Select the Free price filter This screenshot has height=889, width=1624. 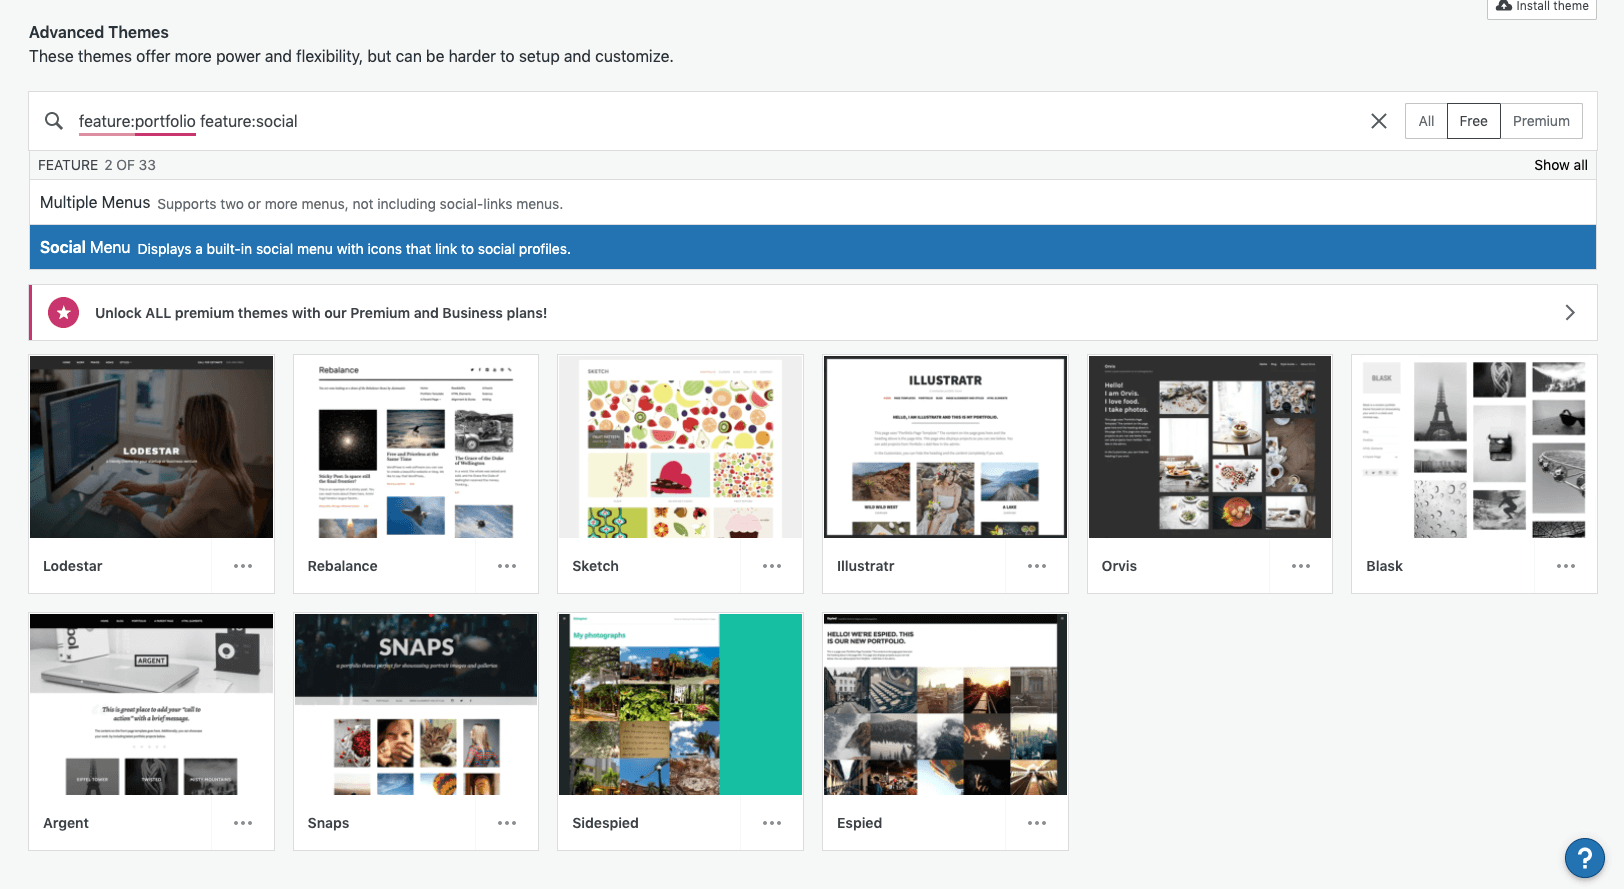(1473, 121)
